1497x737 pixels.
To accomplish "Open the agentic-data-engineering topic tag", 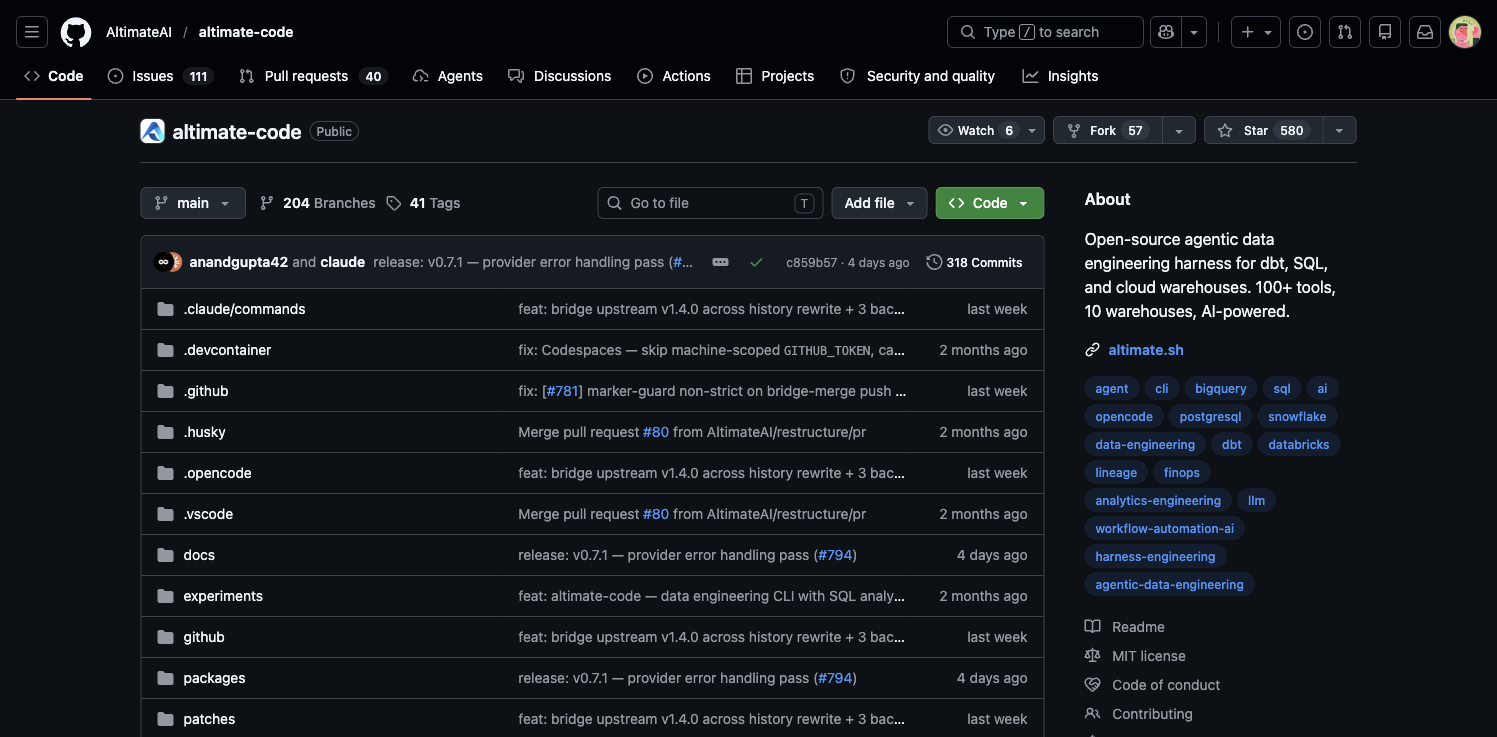I will tap(1169, 584).
